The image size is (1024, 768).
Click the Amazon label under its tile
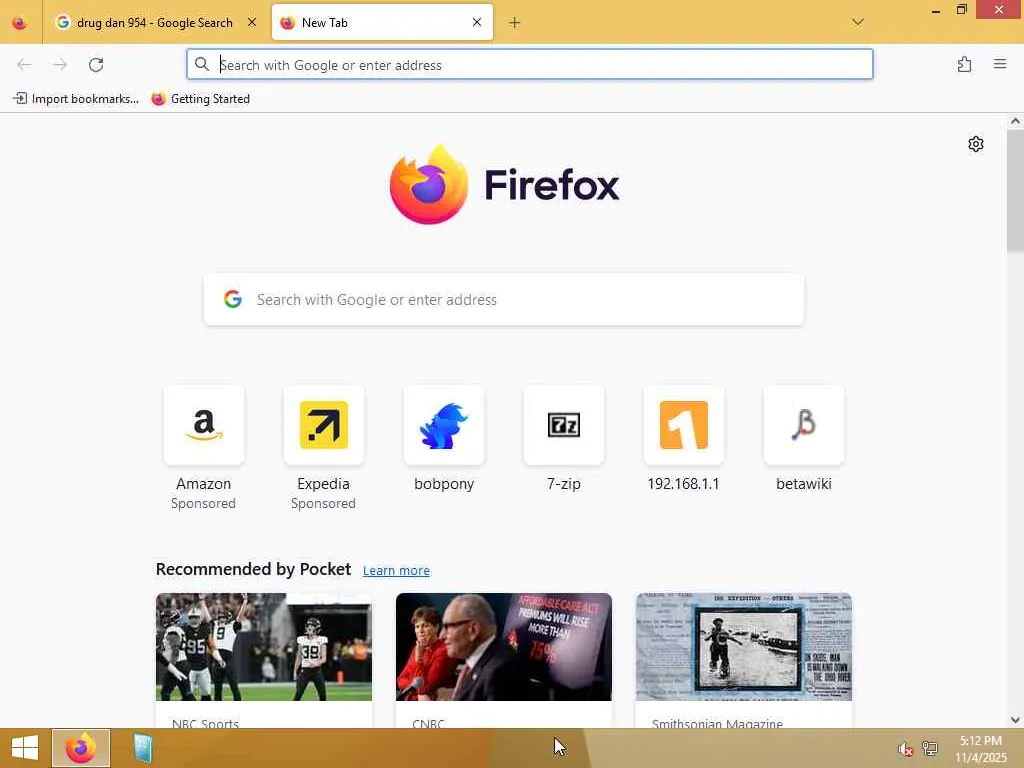204,484
